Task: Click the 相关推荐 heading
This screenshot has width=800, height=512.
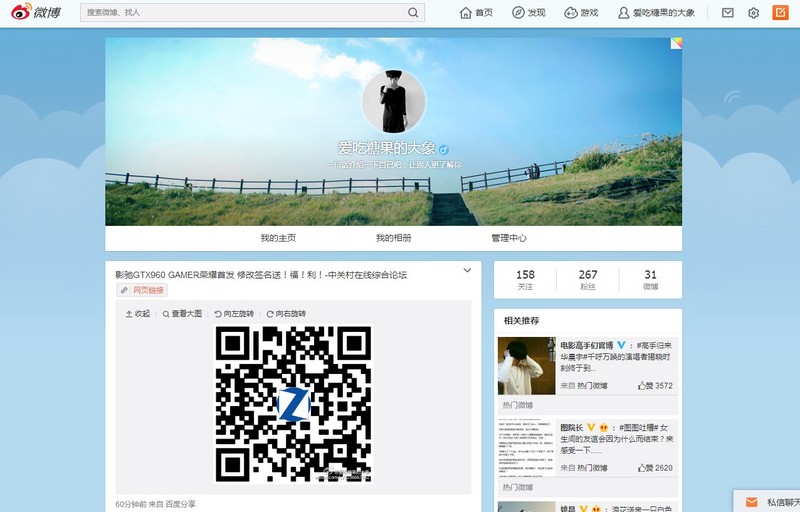Action: (x=521, y=321)
